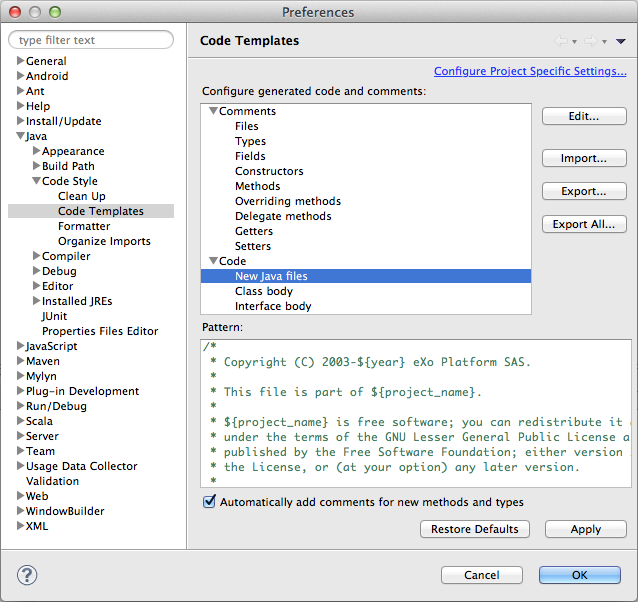This screenshot has width=638, height=602.
Task: Select Methods comment template
Action: tap(258, 186)
